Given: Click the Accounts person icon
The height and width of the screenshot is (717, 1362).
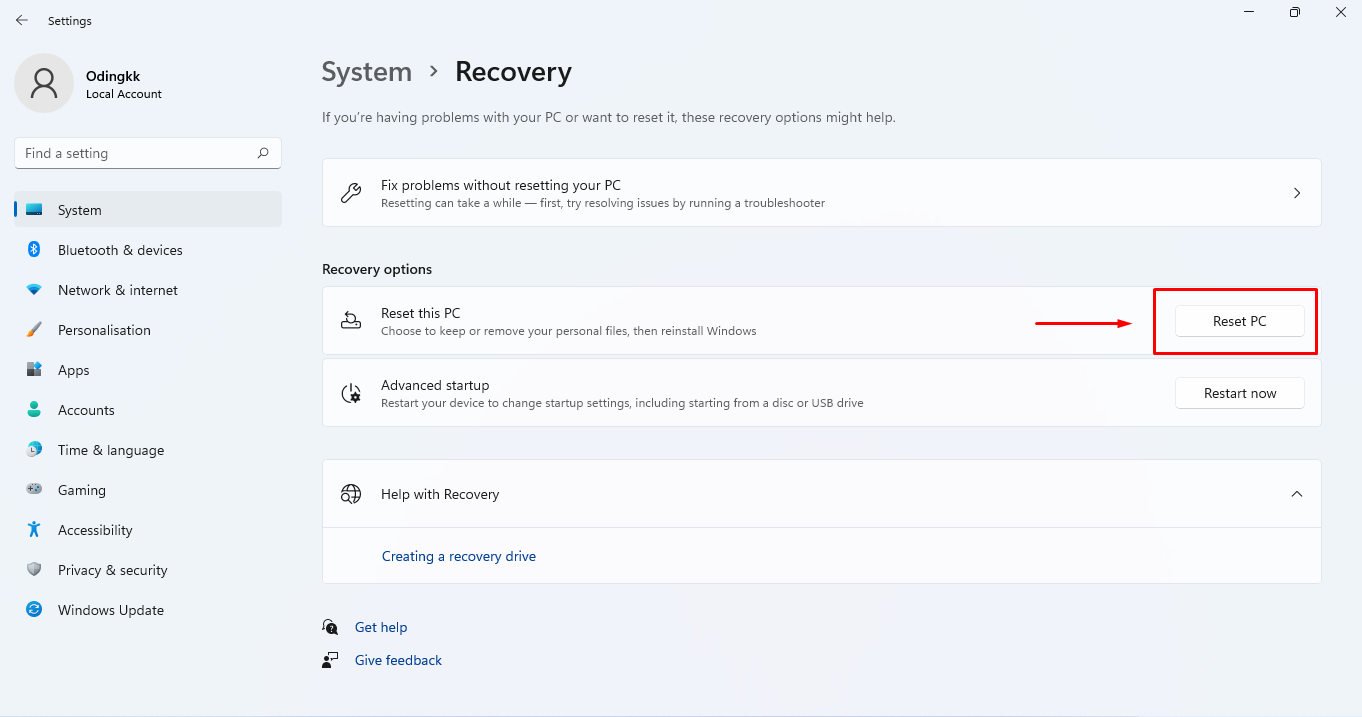Looking at the screenshot, I should 34,410.
